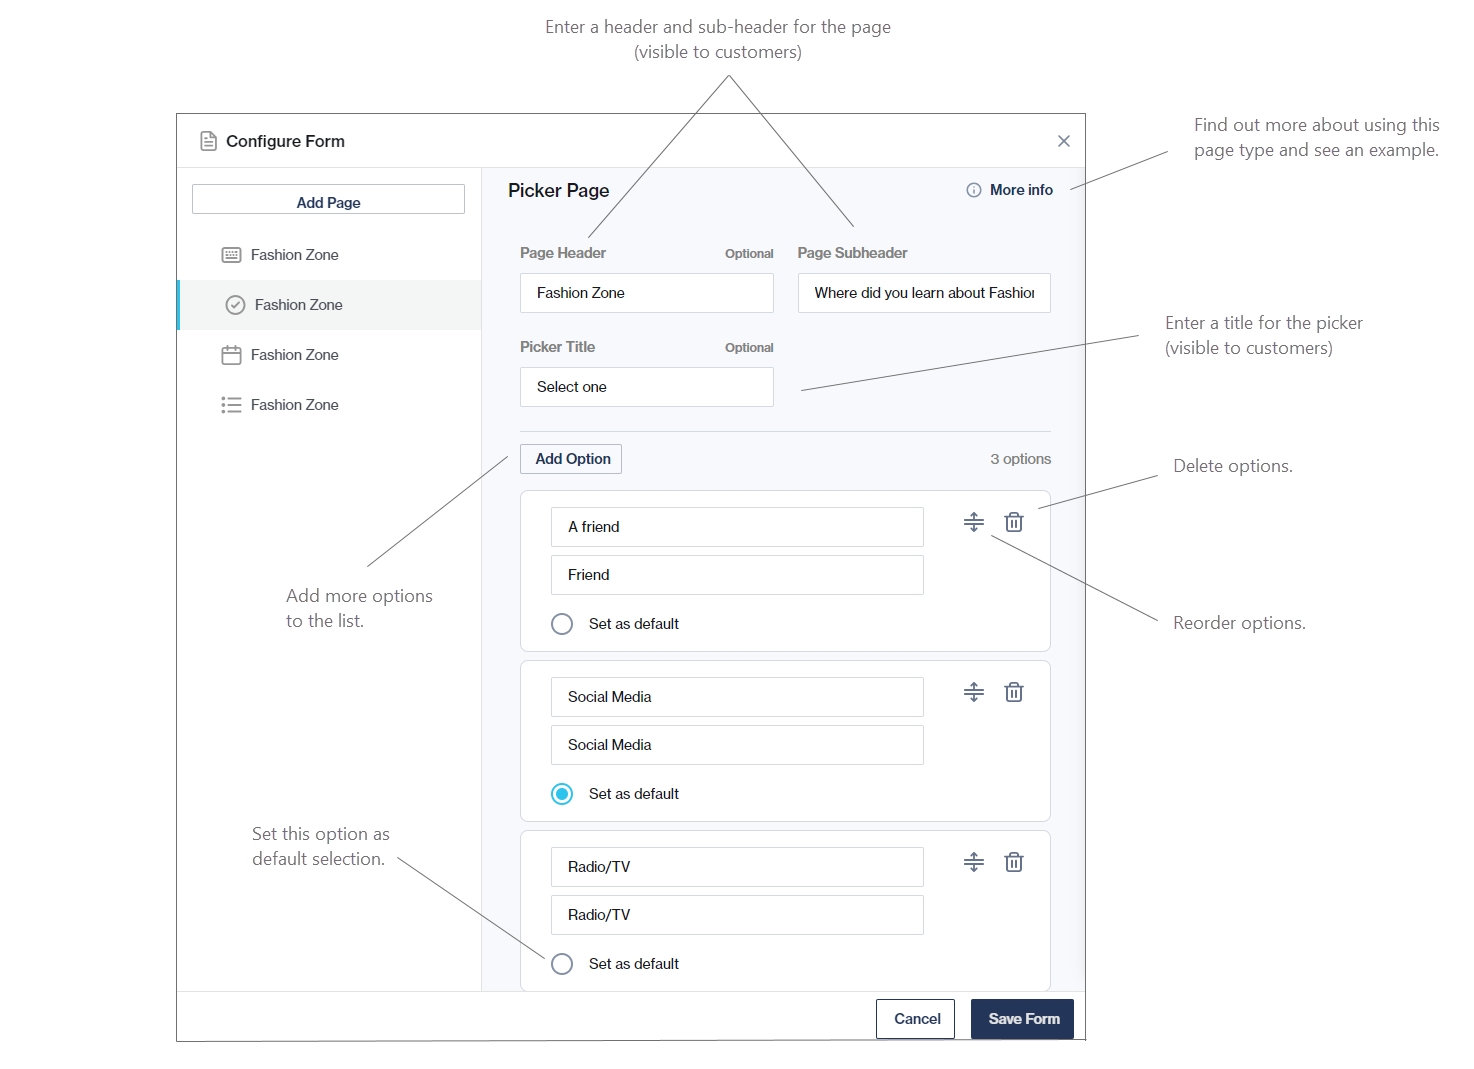1474x1069 pixels.
Task: Open the keyboard-icon Fashion Zone page
Action: pos(294,255)
